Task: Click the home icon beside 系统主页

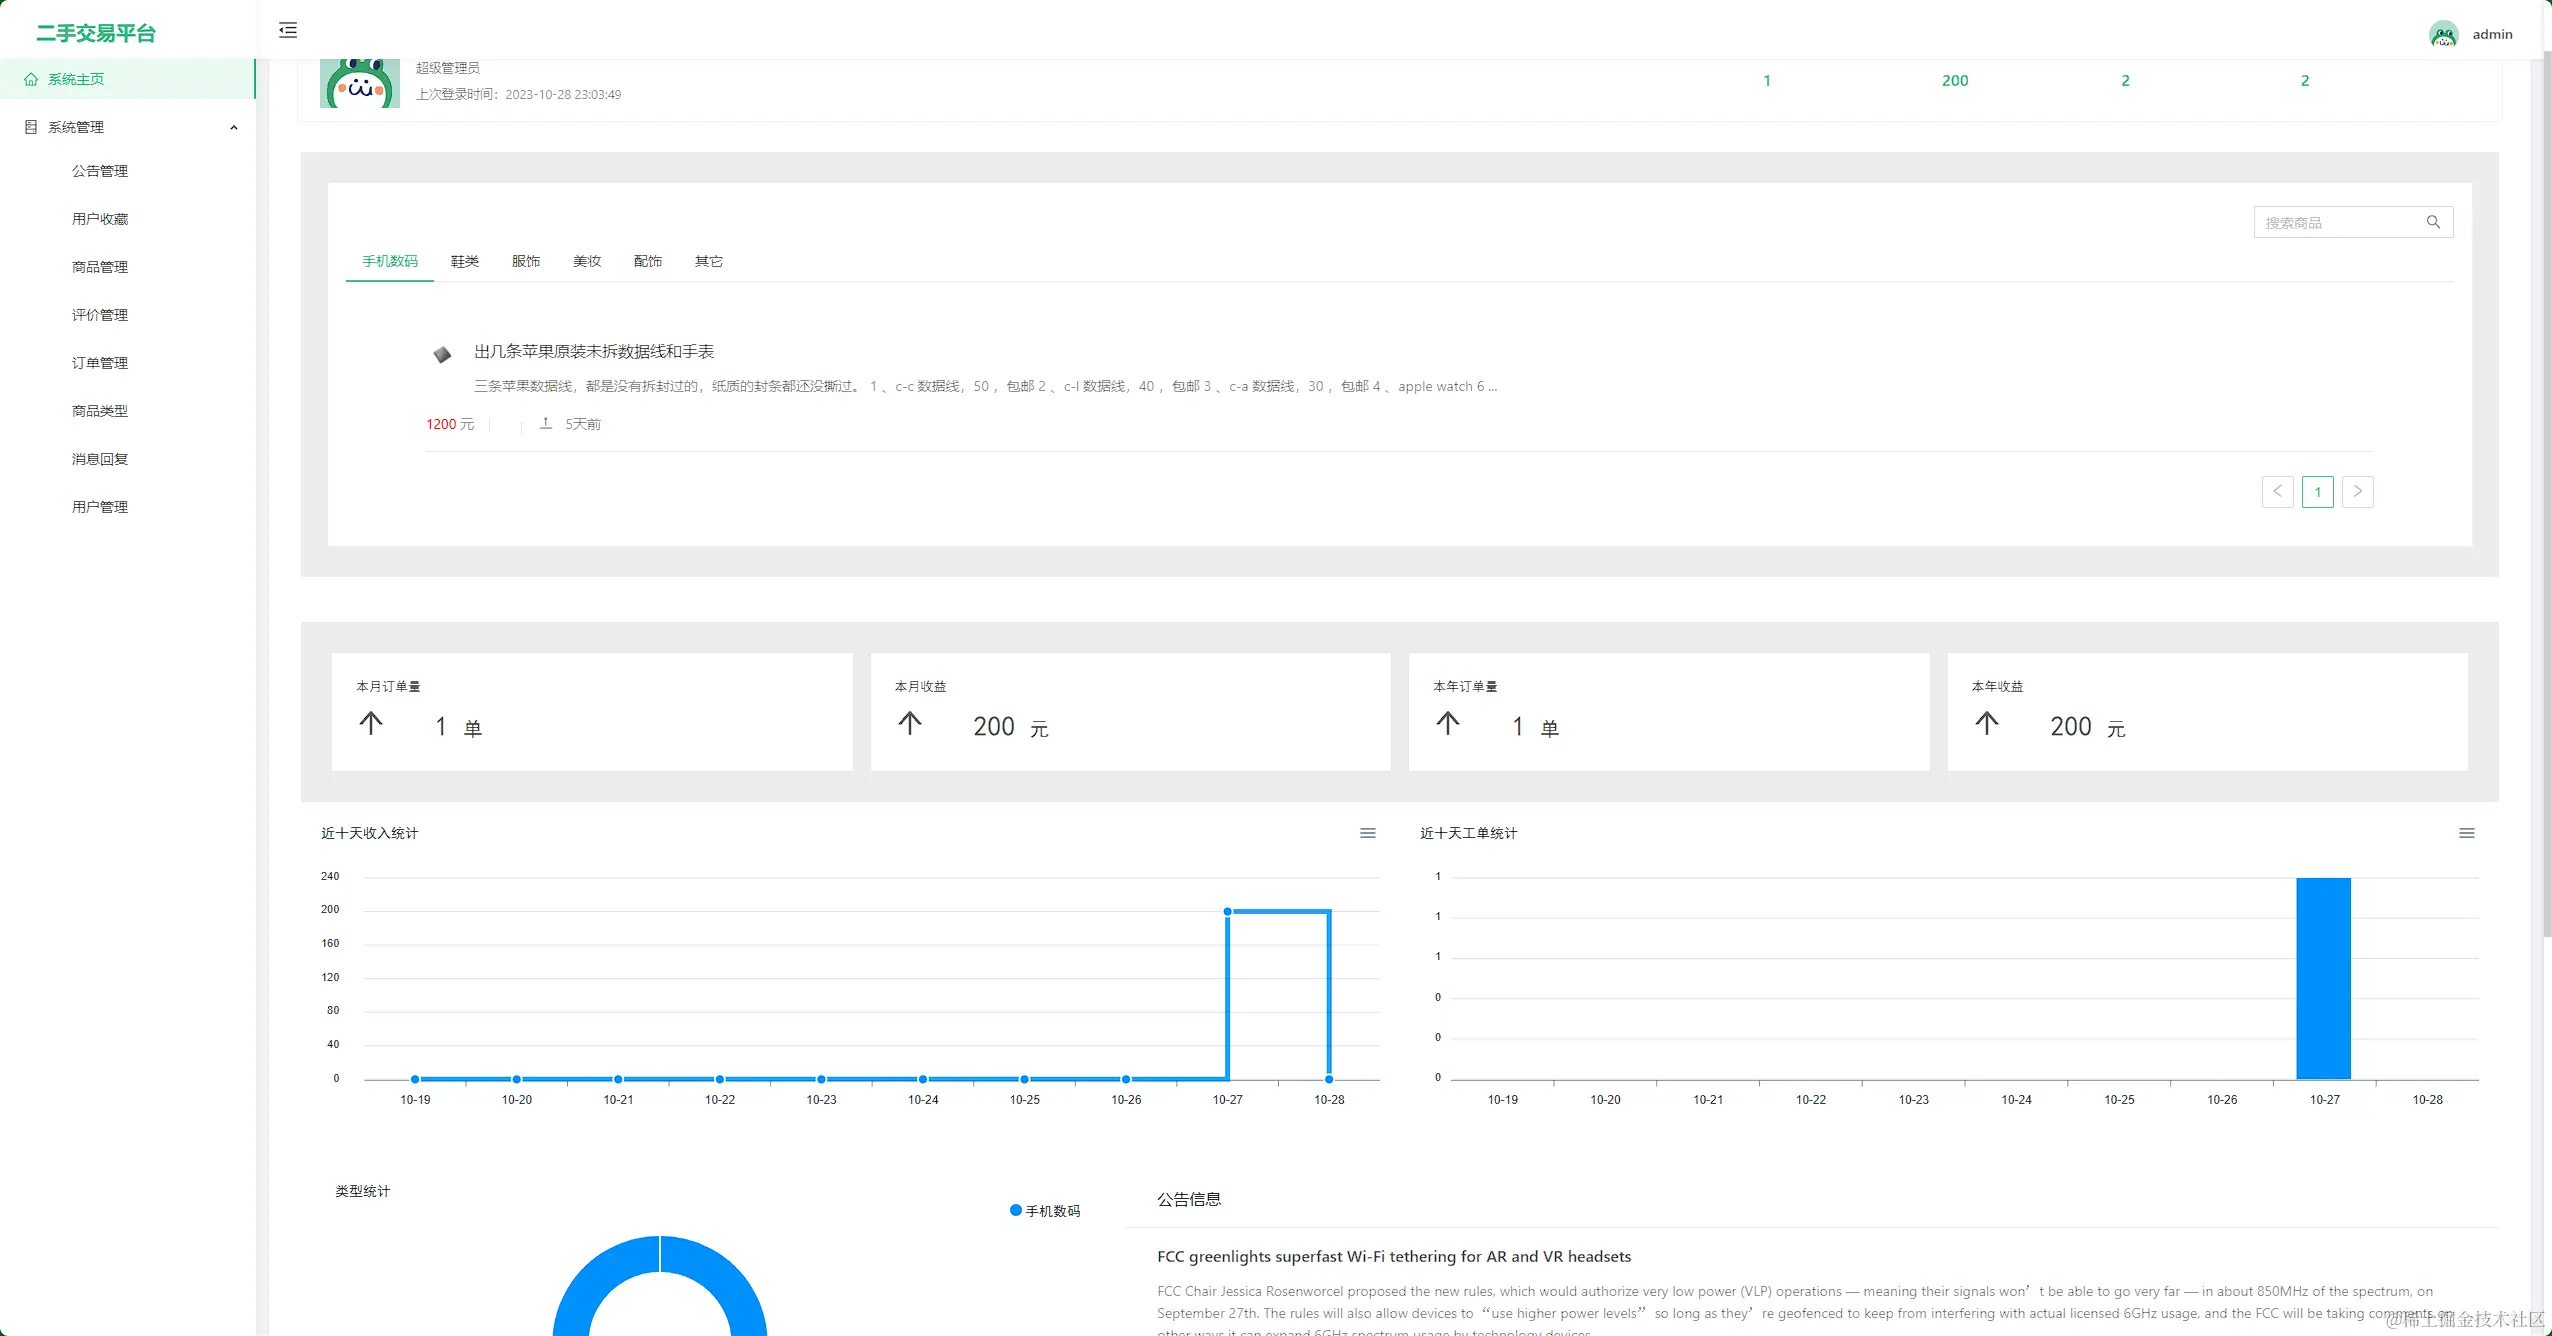Action: coord(31,79)
